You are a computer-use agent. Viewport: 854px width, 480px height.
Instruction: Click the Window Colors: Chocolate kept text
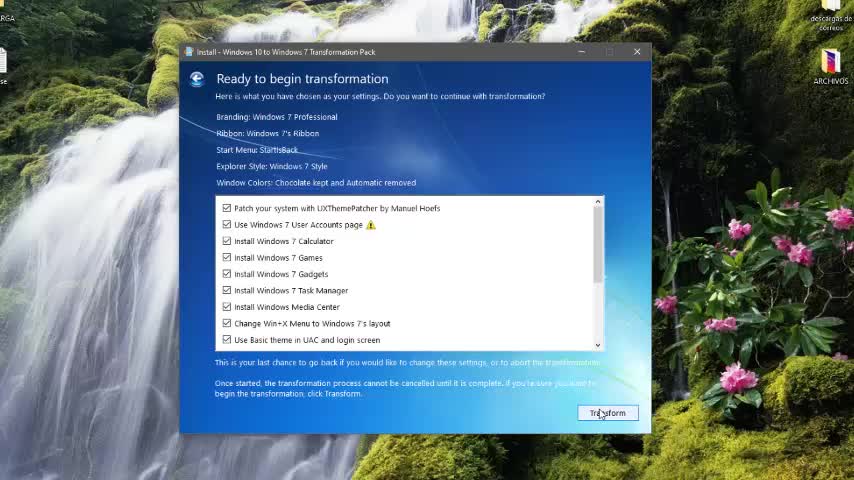click(x=316, y=183)
